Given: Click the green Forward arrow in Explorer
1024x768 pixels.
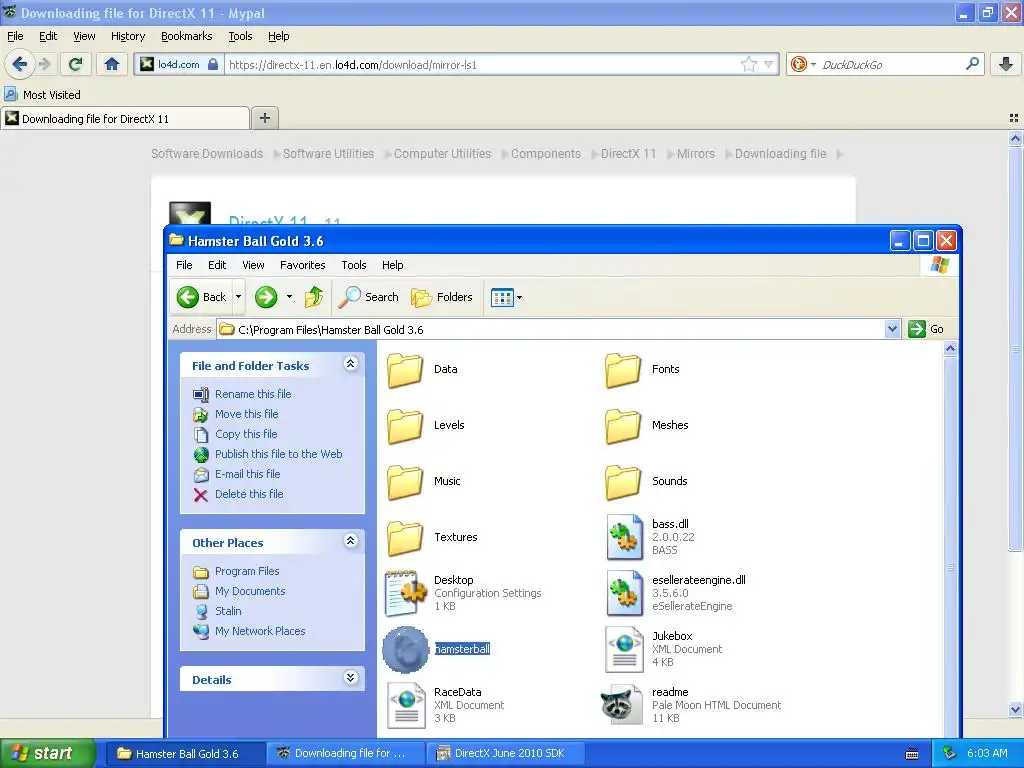Looking at the screenshot, I should click(x=266, y=297).
